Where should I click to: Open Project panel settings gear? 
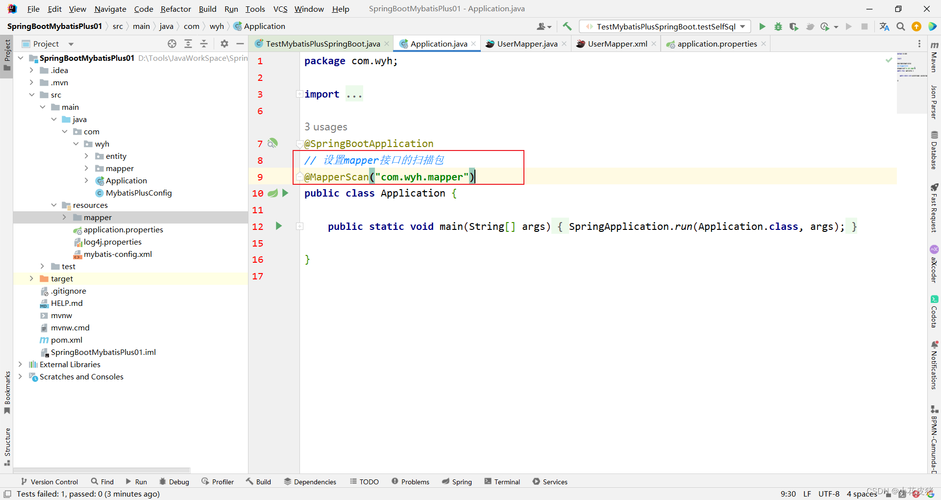(224, 44)
